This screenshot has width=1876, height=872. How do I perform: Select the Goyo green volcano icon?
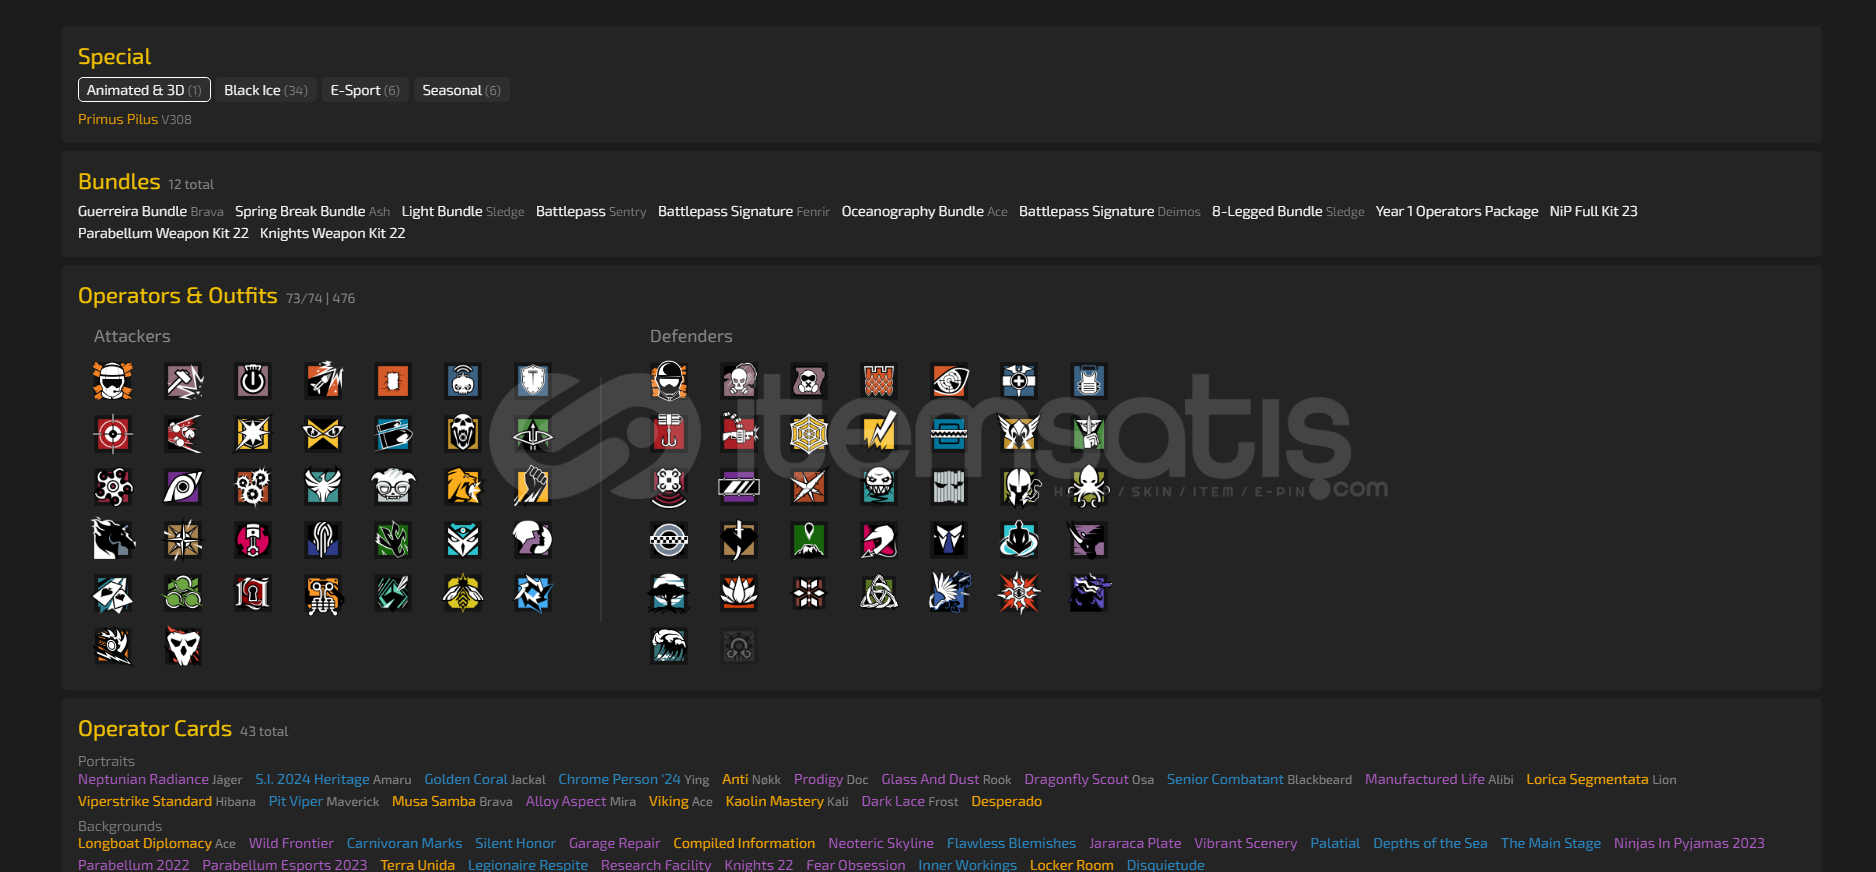click(x=809, y=540)
